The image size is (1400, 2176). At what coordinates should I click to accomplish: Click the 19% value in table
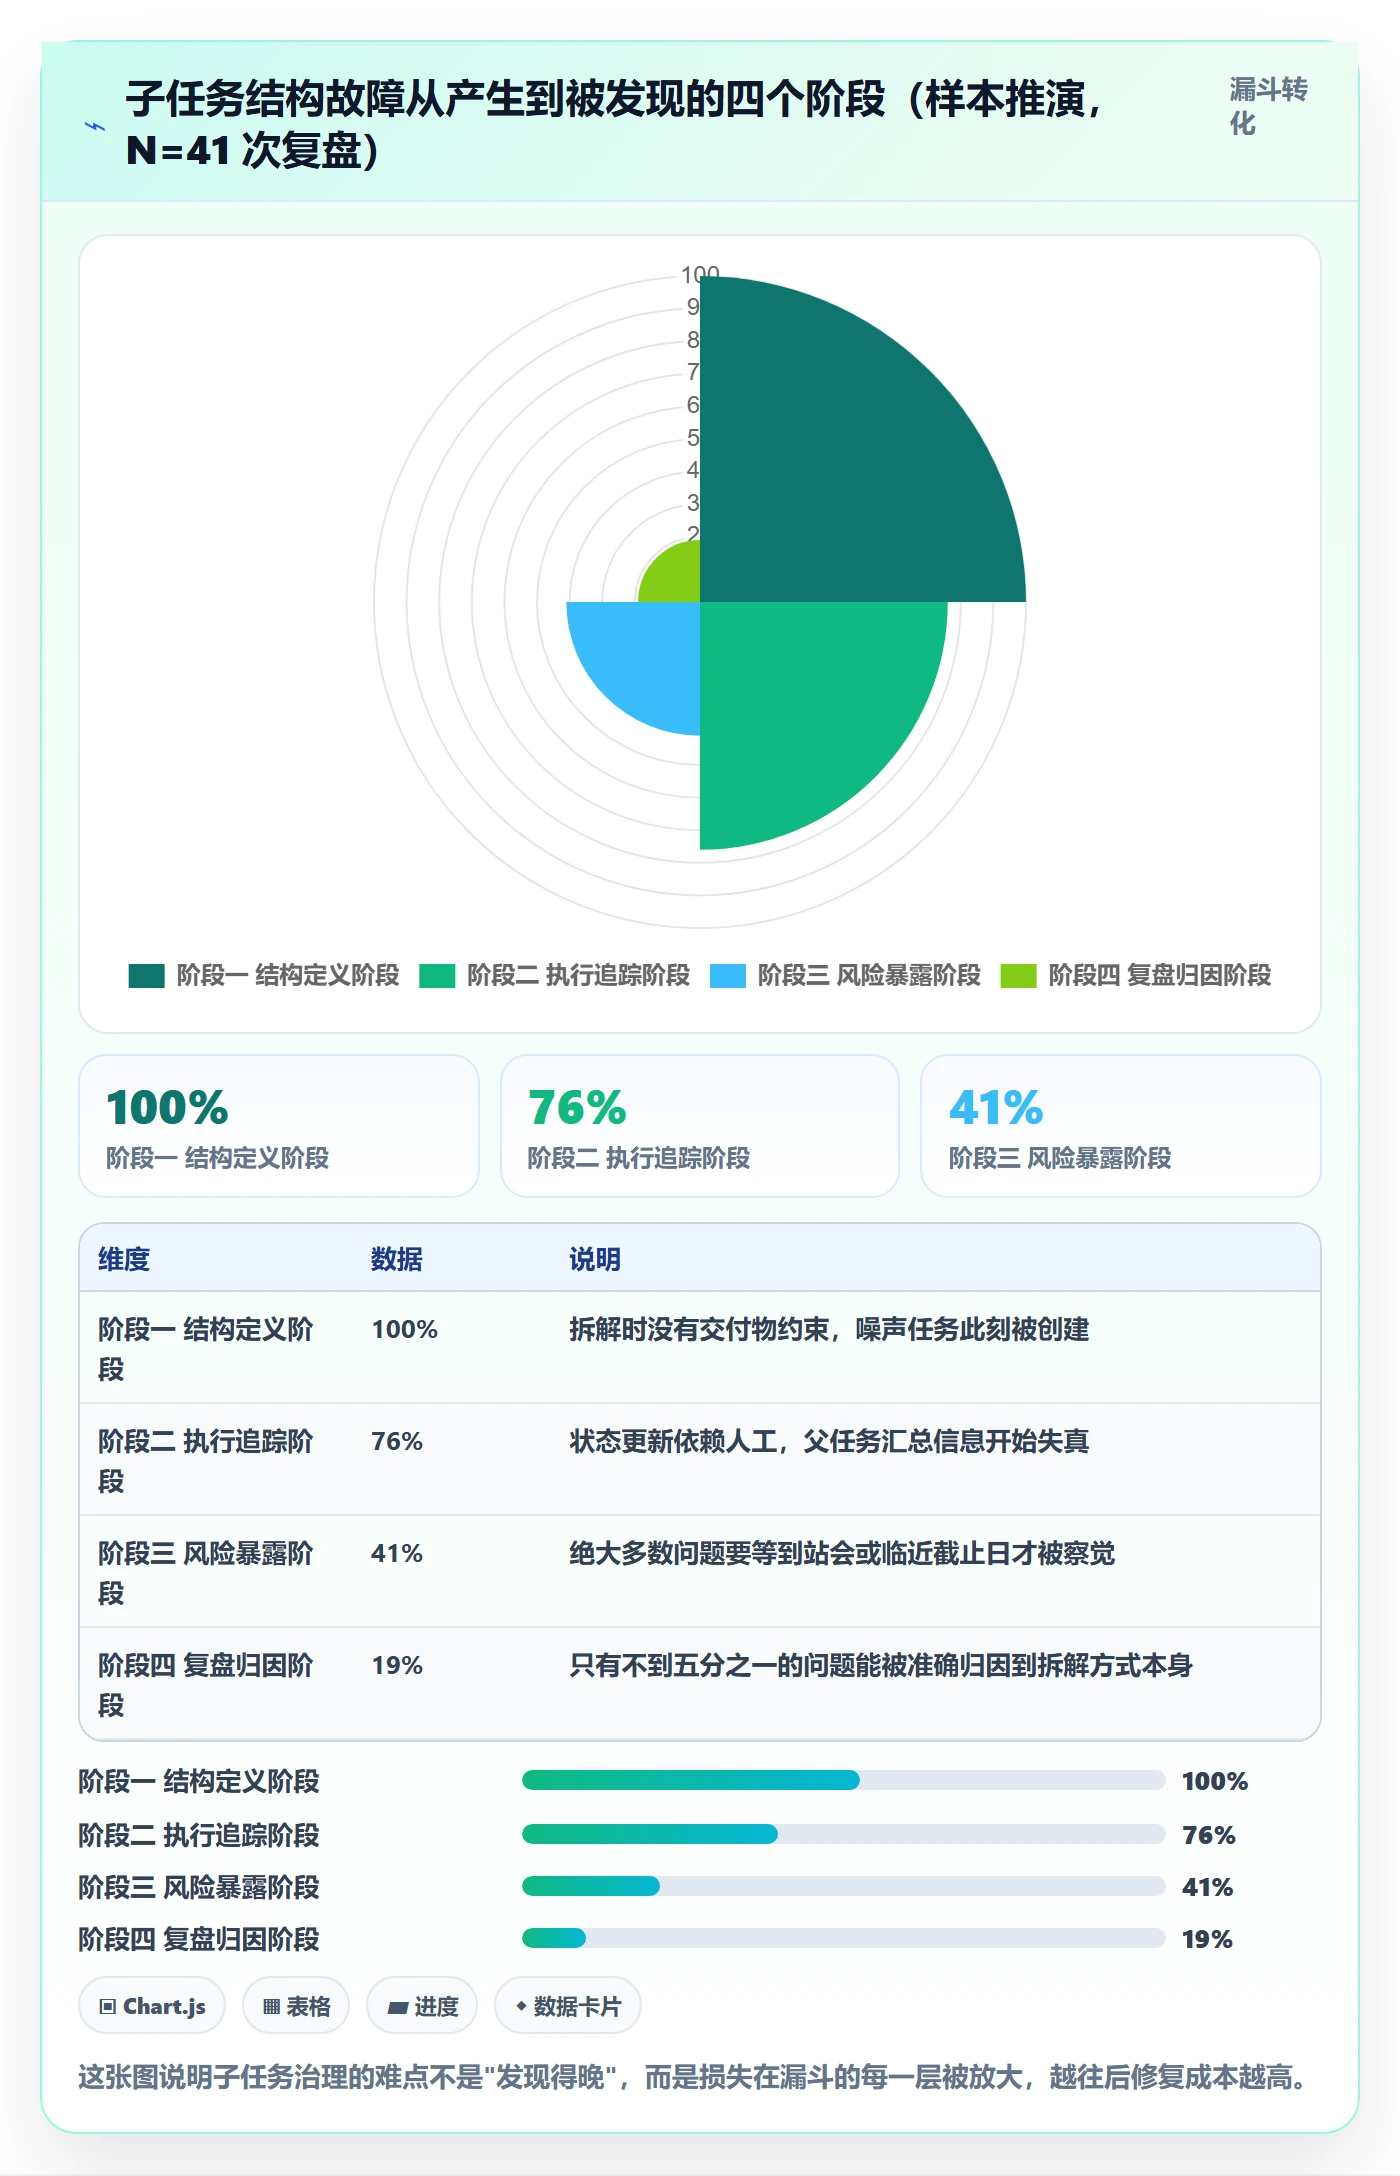(x=397, y=1665)
